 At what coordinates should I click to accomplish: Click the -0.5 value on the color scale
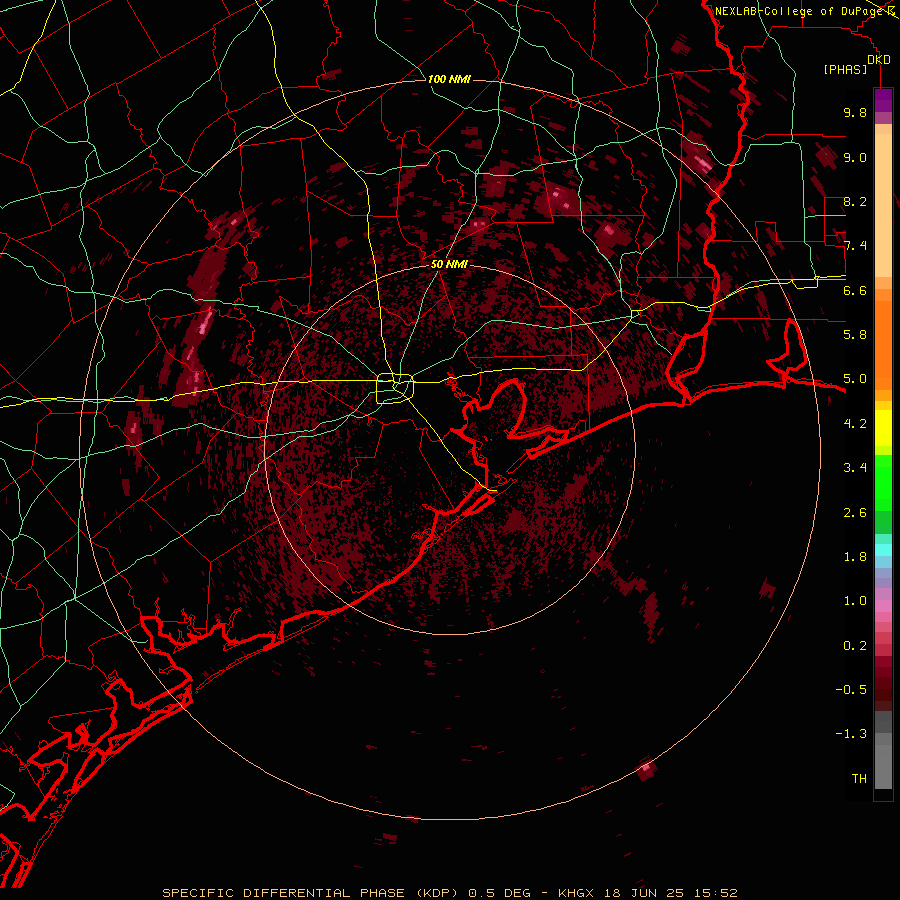click(851, 690)
